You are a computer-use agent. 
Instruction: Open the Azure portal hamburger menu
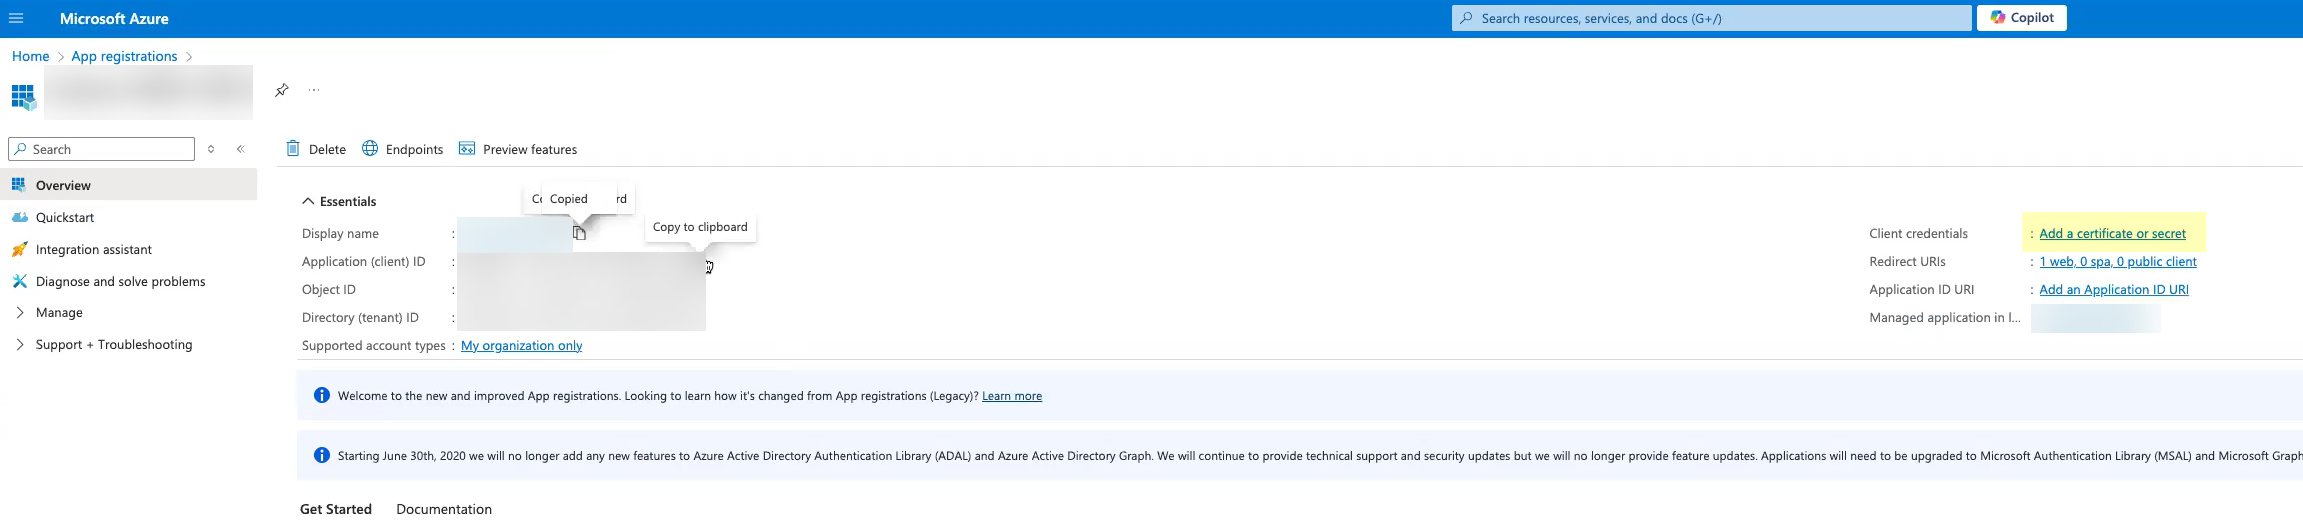coord(16,18)
